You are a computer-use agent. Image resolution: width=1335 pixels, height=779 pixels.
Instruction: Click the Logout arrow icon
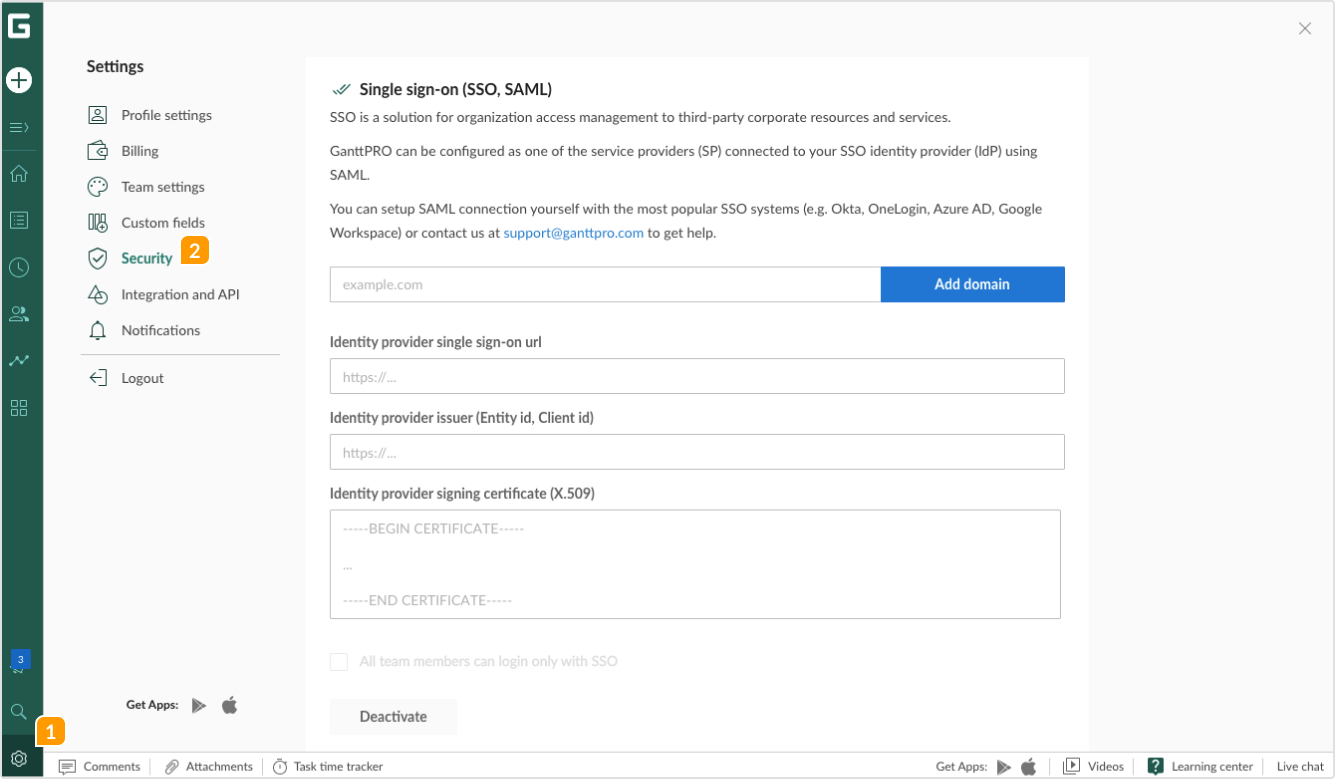point(97,378)
